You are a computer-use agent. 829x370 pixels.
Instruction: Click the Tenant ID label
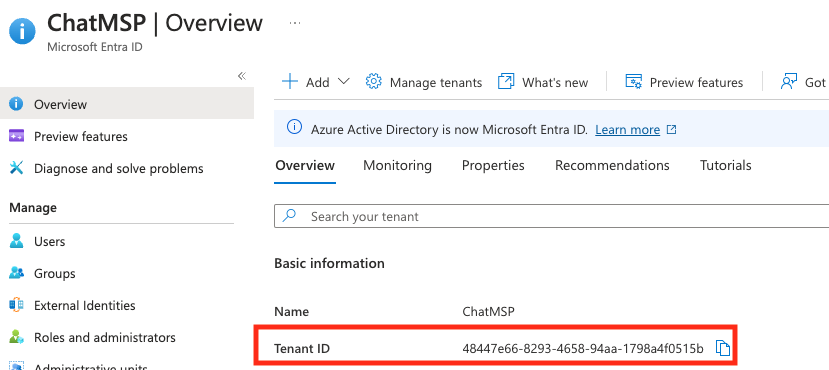(302, 348)
